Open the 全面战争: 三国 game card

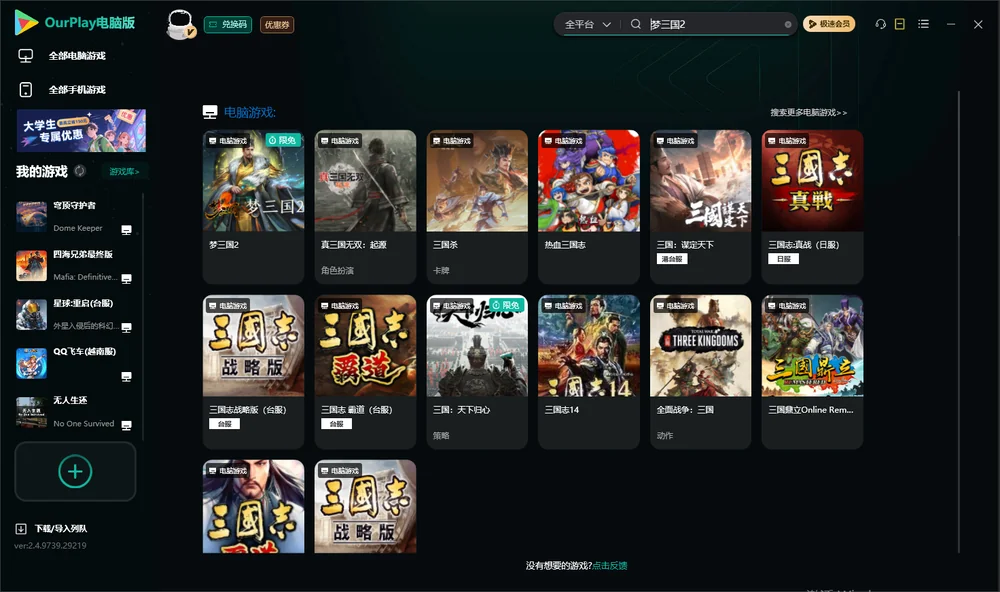(x=700, y=372)
